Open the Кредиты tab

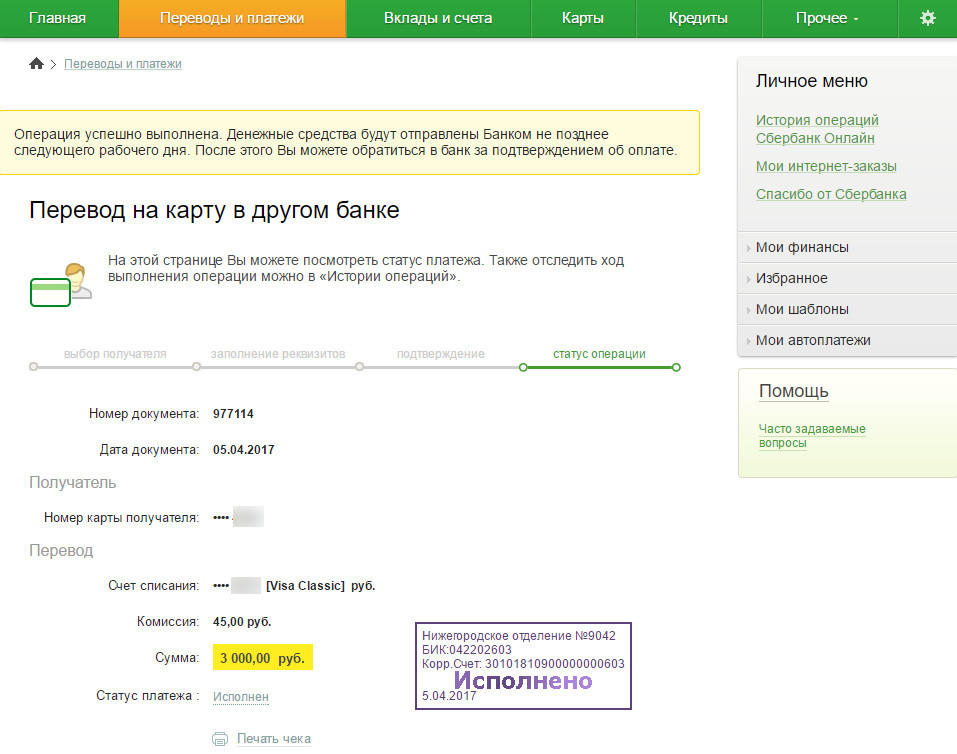[x=698, y=18]
